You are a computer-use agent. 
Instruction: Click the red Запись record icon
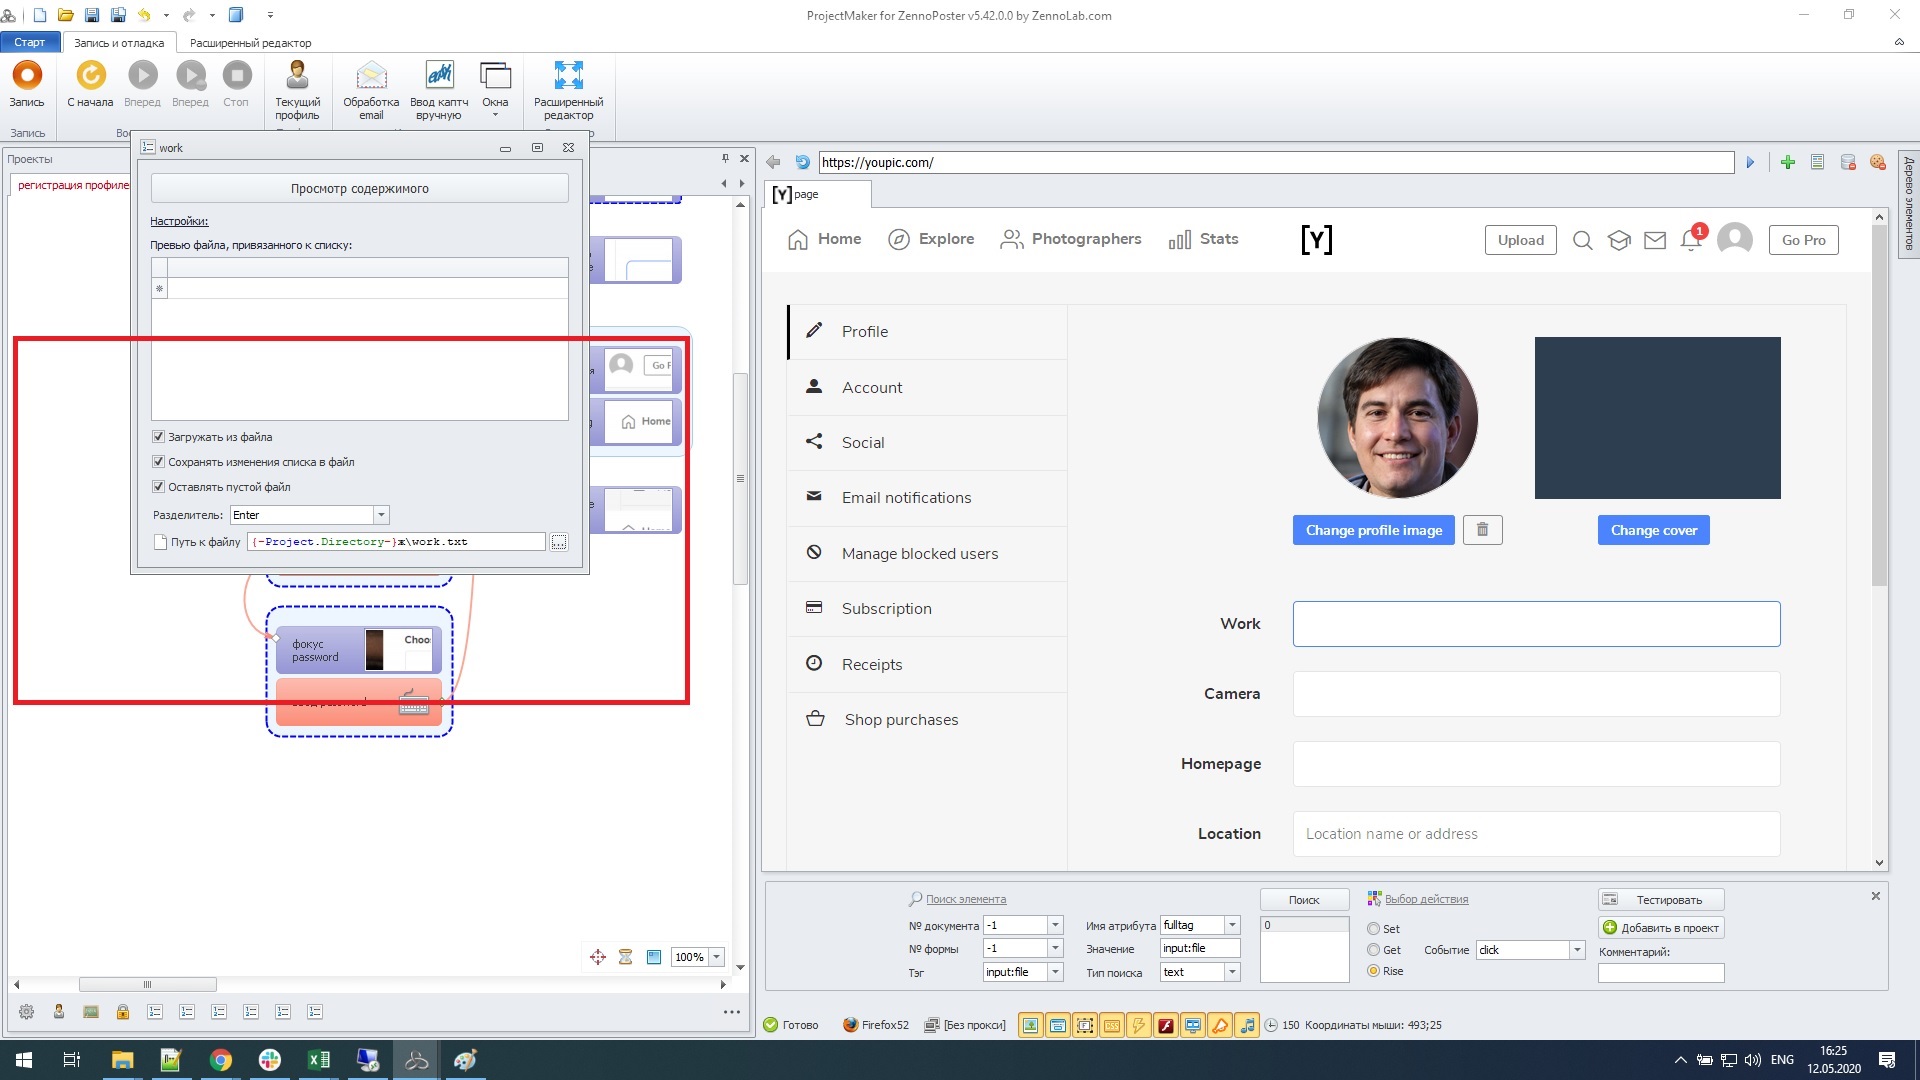[27, 76]
